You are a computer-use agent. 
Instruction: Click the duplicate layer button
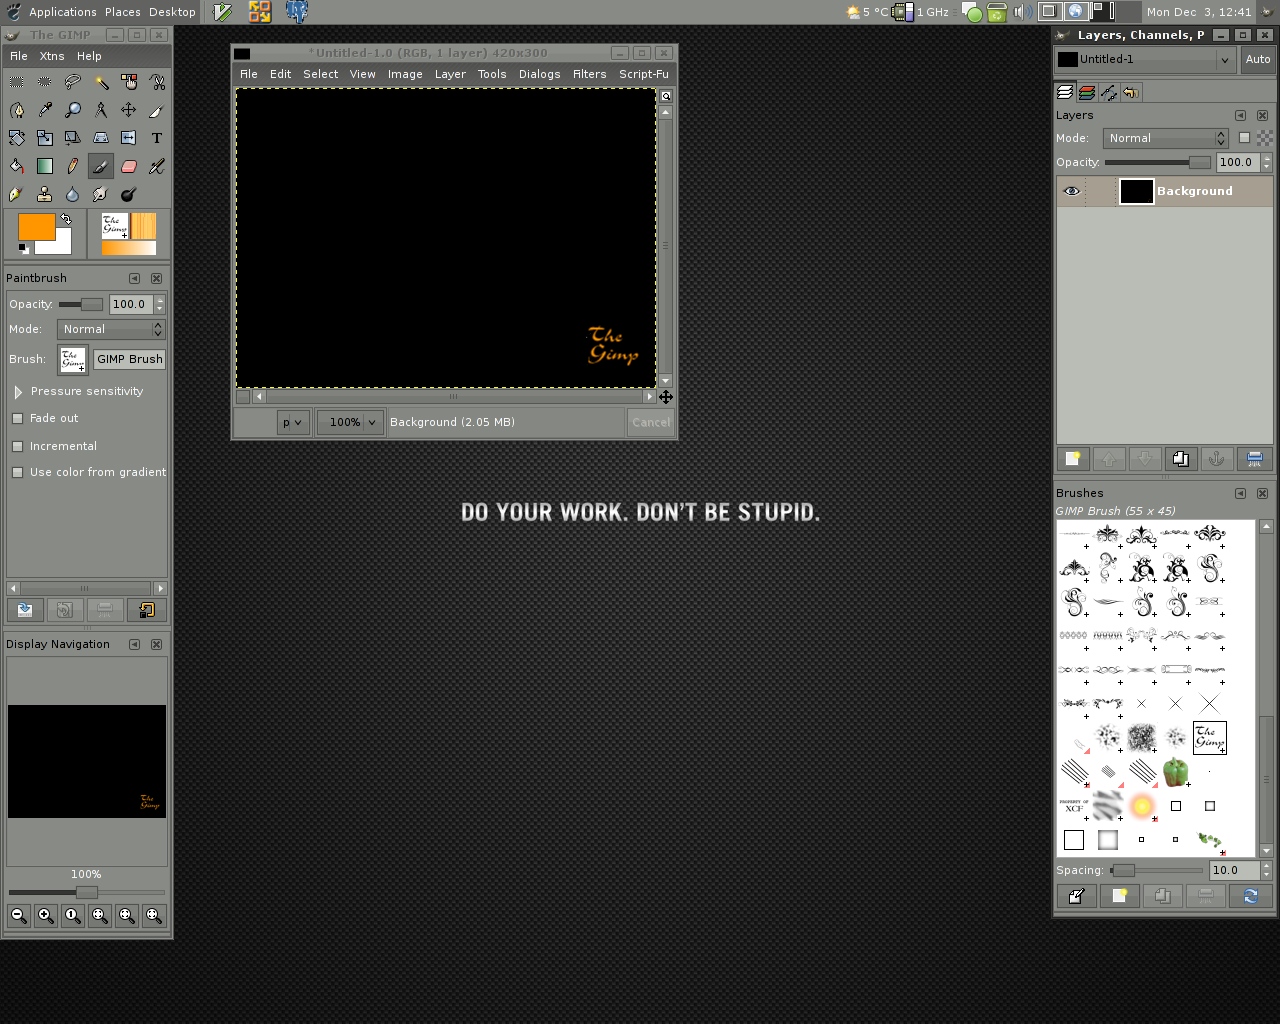1181,459
